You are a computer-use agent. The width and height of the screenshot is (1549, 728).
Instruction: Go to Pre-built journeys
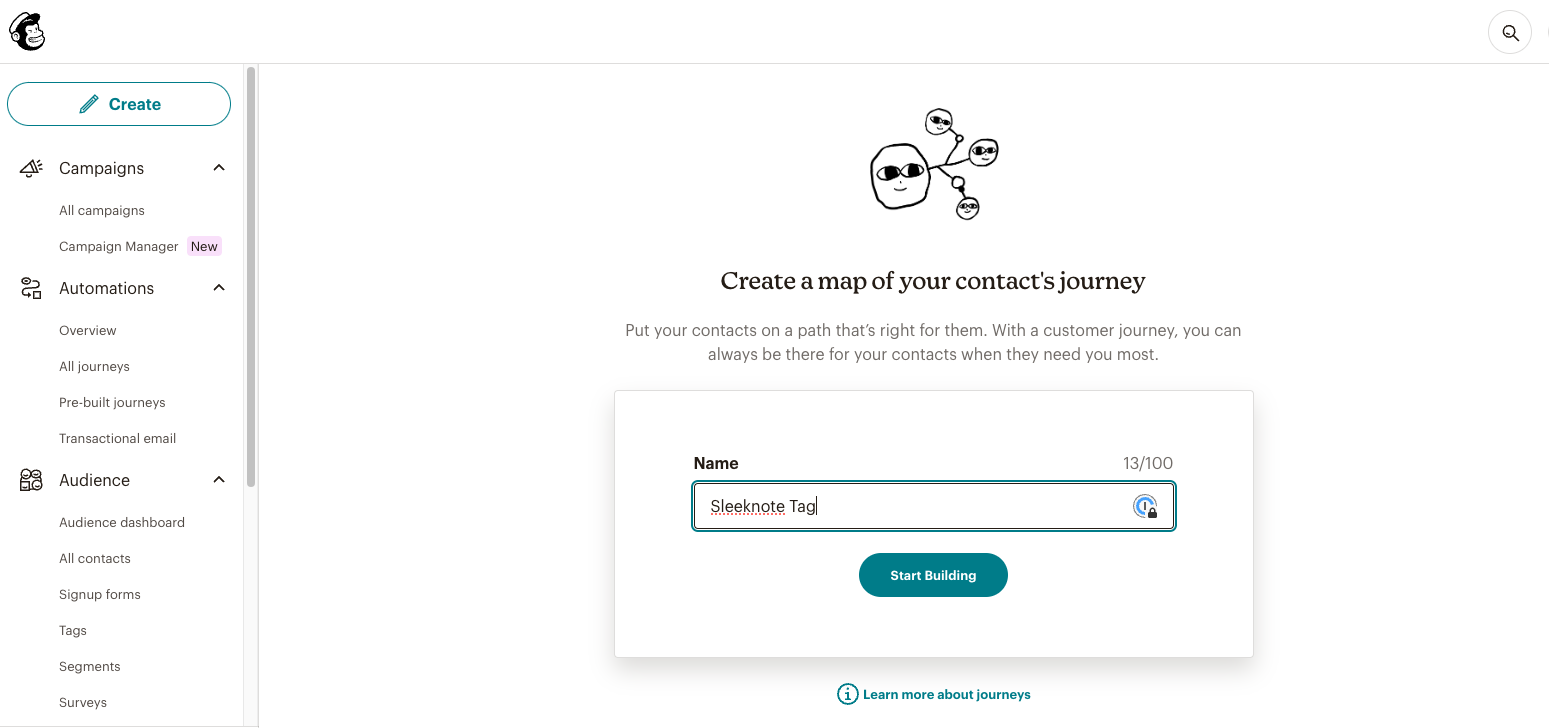112,402
